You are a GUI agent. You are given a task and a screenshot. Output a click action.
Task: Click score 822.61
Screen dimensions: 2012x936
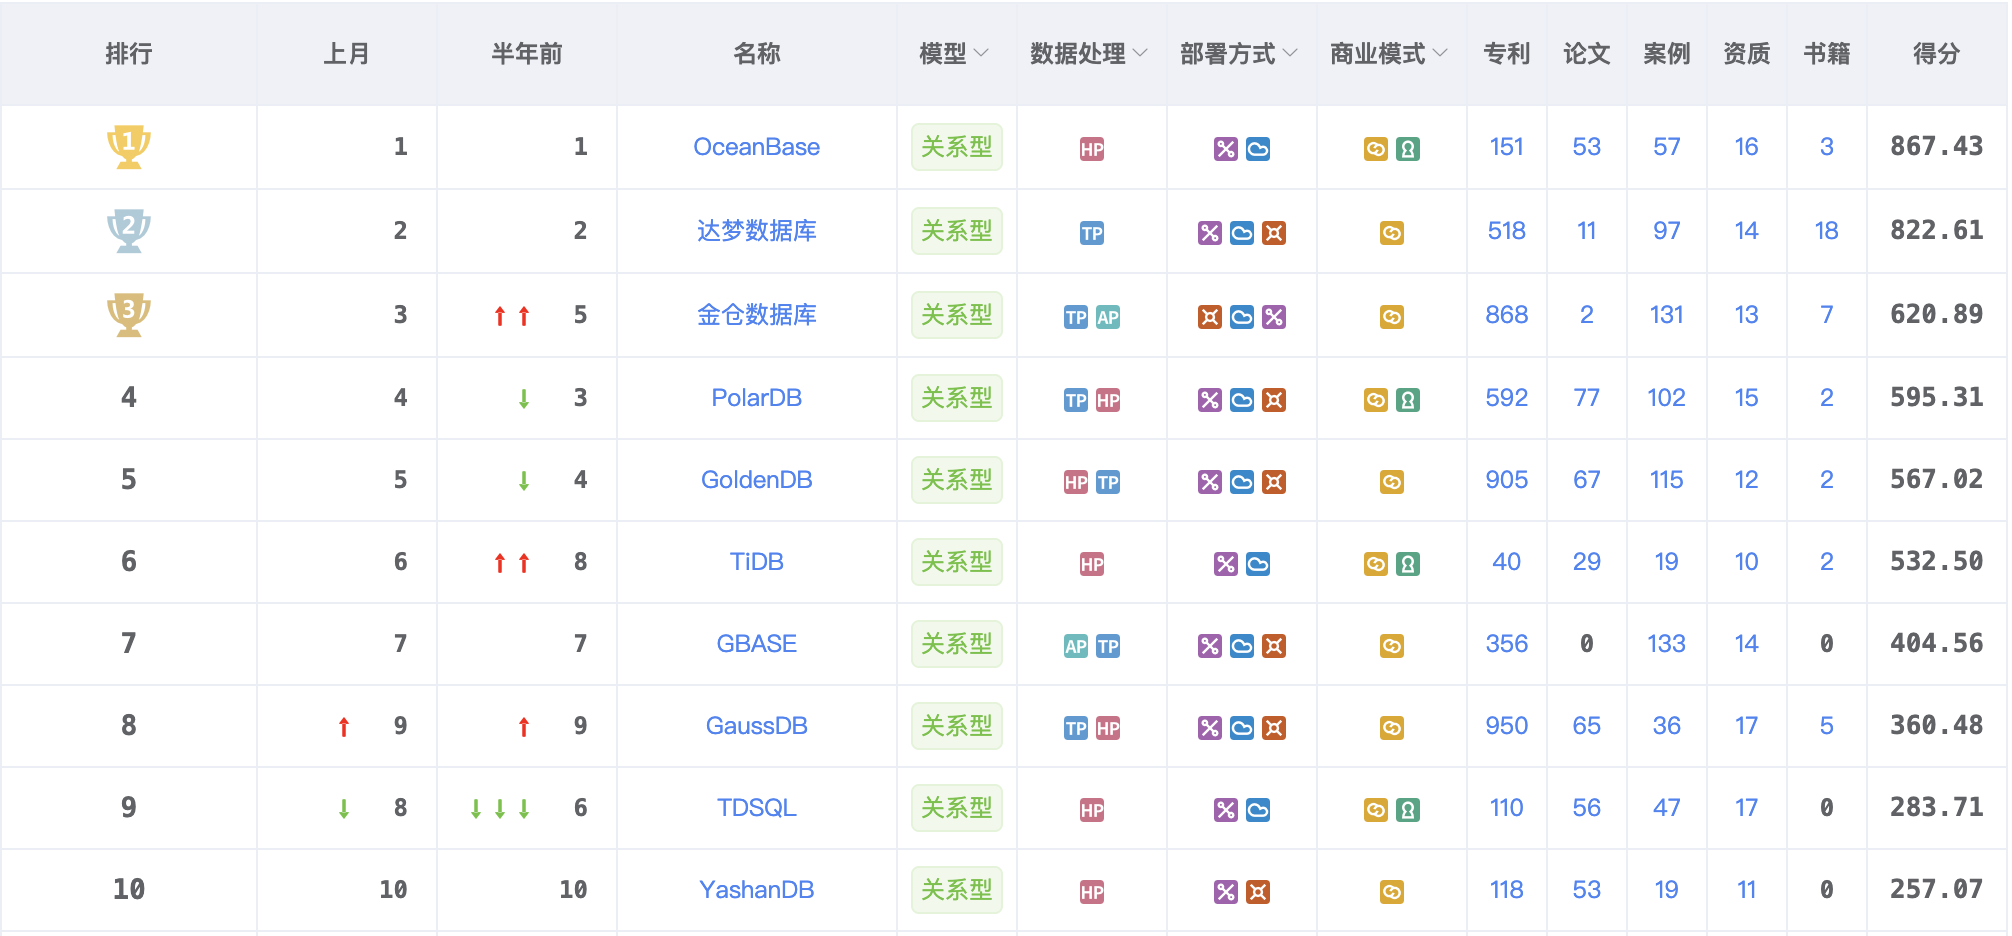click(1937, 231)
